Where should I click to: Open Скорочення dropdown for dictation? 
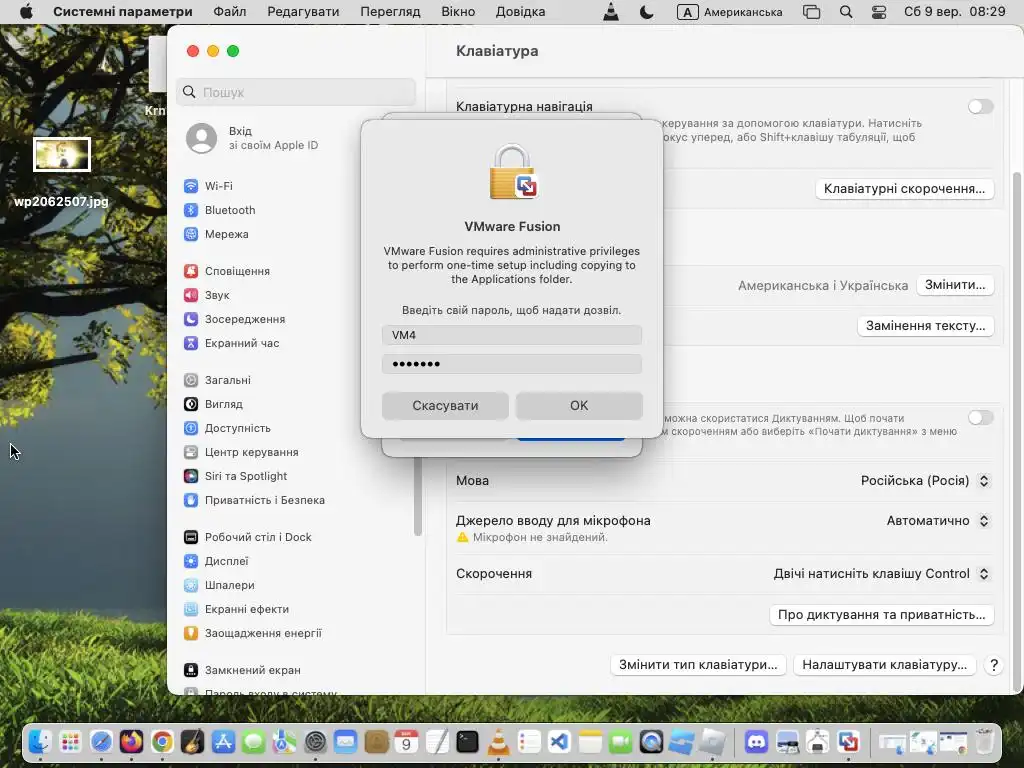[x=882, y=573]
